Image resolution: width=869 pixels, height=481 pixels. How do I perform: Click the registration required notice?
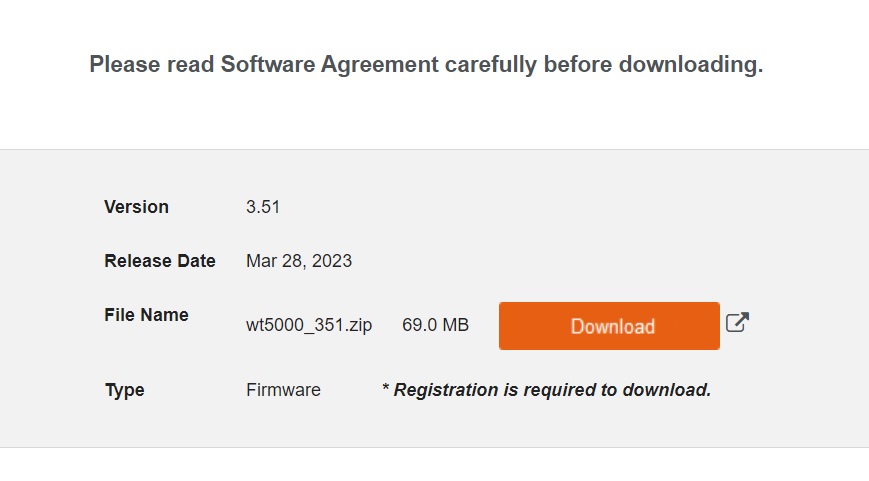(546, 389)
